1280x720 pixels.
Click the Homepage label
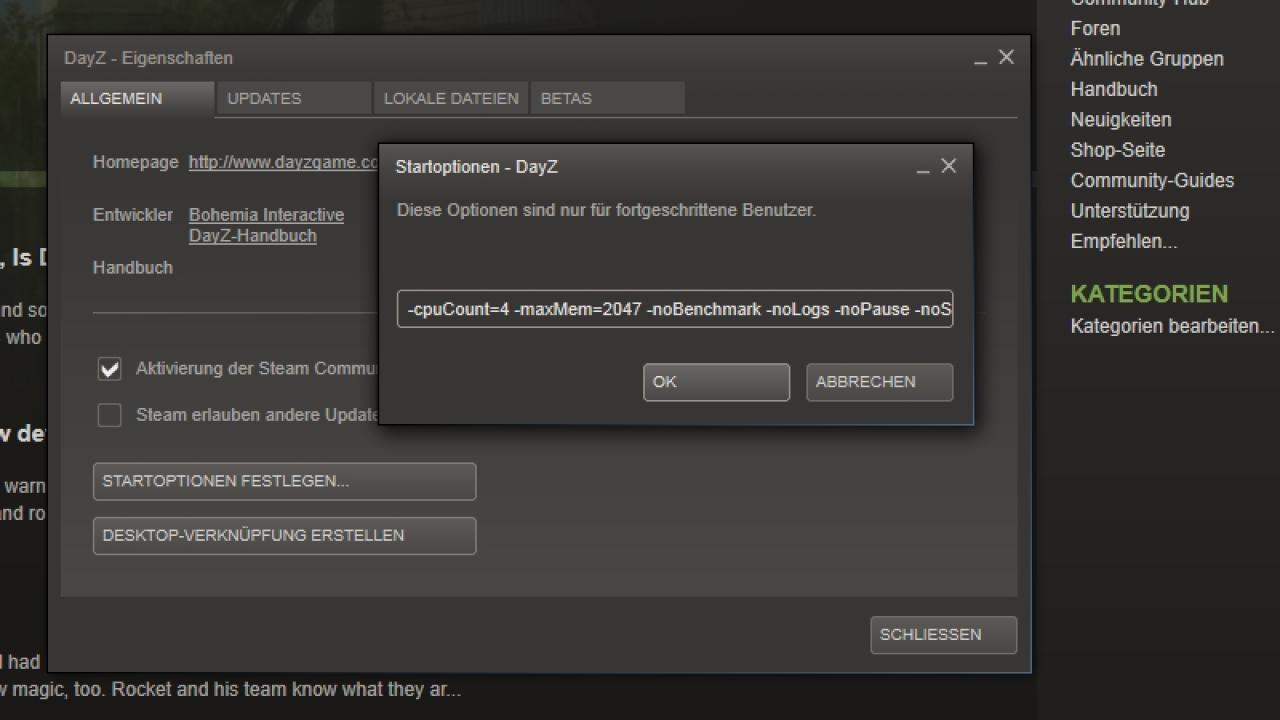tap(136, 162)
